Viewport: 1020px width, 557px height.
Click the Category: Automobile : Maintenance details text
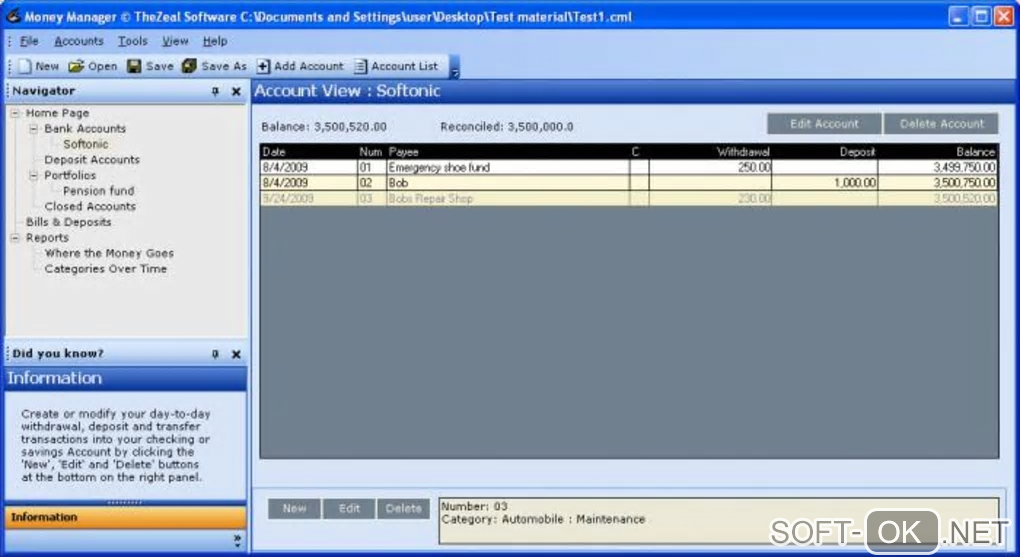[x=543, y=519]
